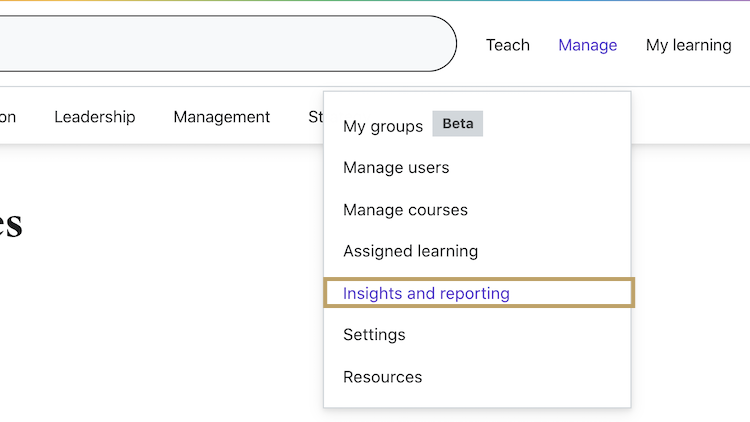Click the partially visible category ending in "on"
Viewport: 750px width, 422px height.
point(8,117)
